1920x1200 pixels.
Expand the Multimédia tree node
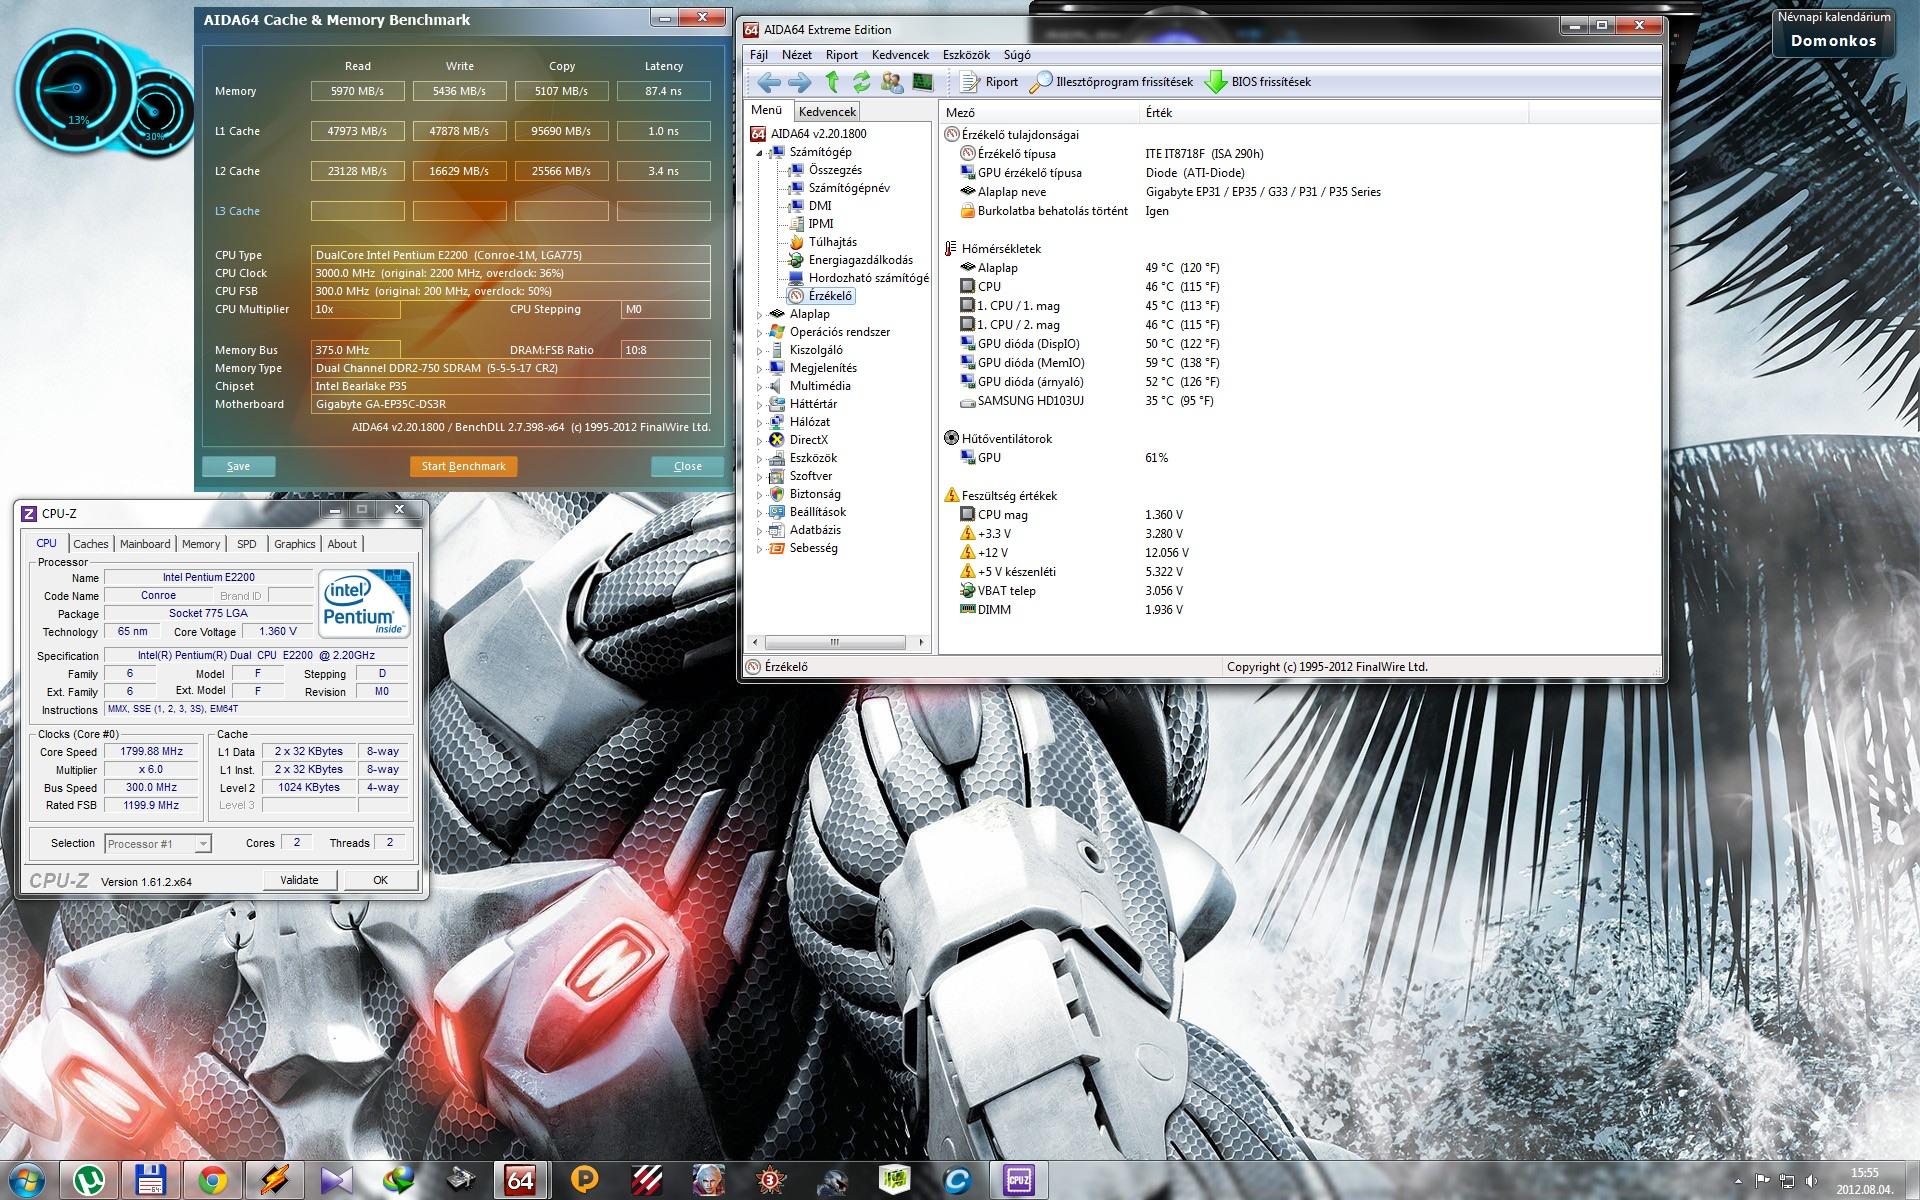click(x=759, y=387)
